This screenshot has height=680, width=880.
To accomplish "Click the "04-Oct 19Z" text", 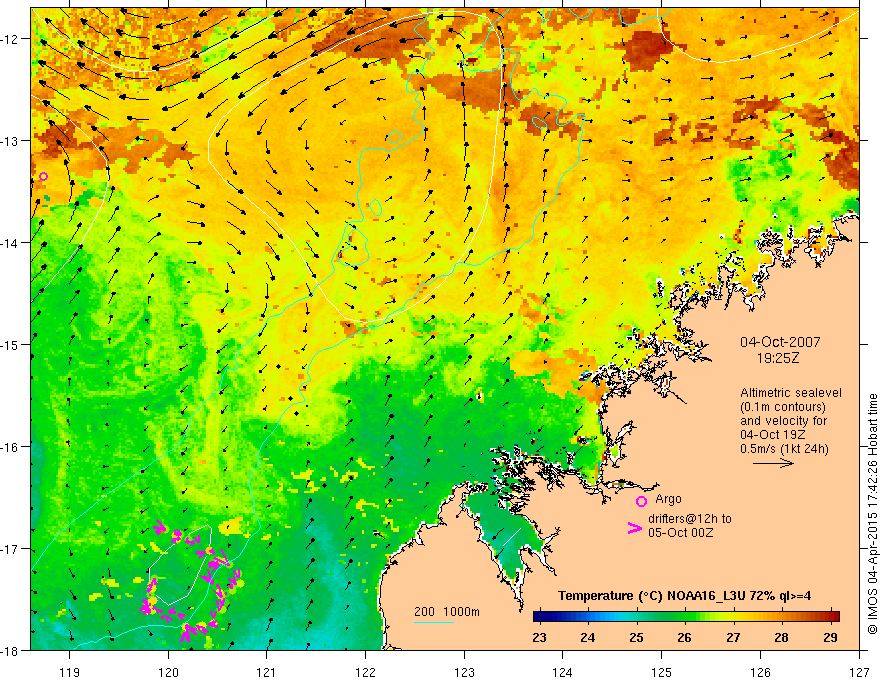I will click(x=772, y=434).
